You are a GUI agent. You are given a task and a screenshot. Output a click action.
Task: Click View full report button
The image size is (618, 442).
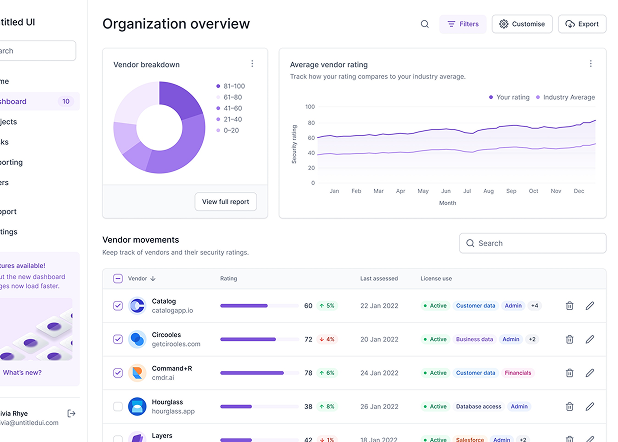pos(226,202)
